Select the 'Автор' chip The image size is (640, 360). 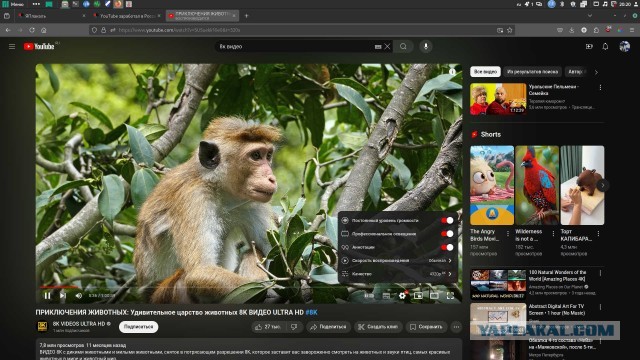pos(576,72)
